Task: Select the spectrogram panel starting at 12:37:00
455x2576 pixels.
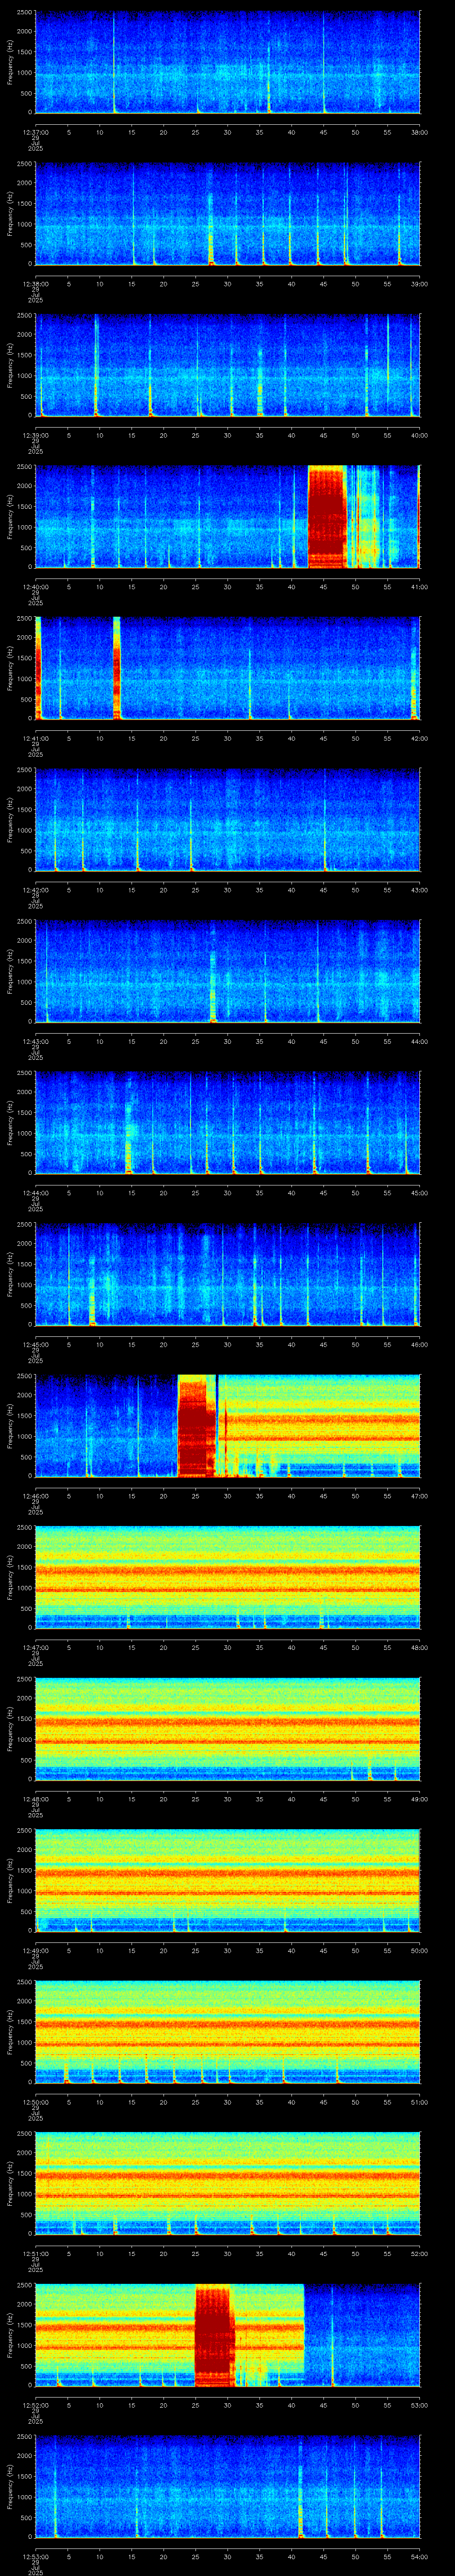Action: point(228,62)
